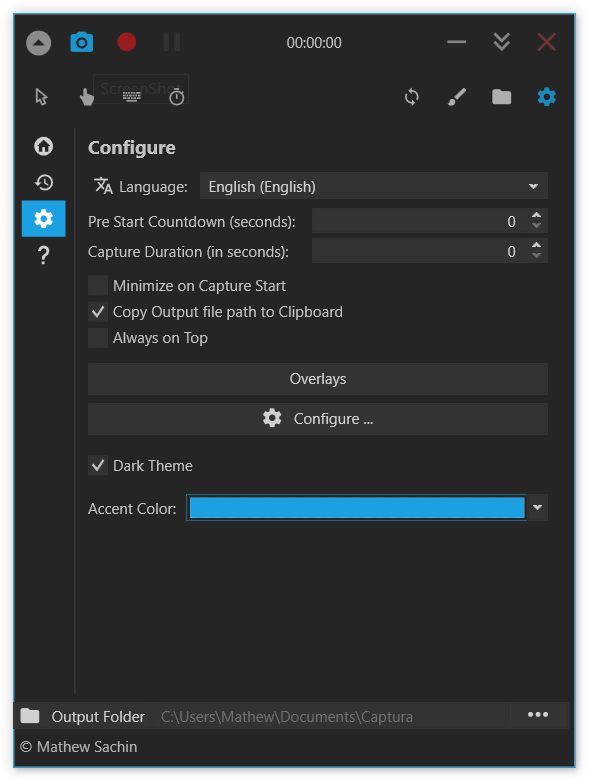The height and width of the screenshot is (781, 589).
Task: Take a screenshot with the camera icon
Action: pos(82,42)
